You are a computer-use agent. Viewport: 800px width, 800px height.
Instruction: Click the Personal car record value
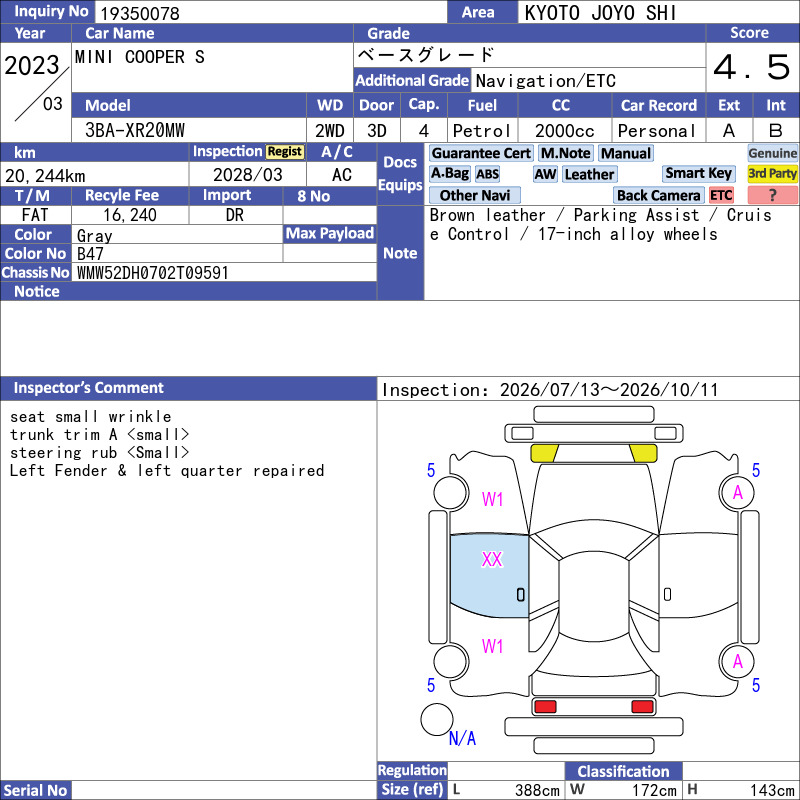pos(657,131)
